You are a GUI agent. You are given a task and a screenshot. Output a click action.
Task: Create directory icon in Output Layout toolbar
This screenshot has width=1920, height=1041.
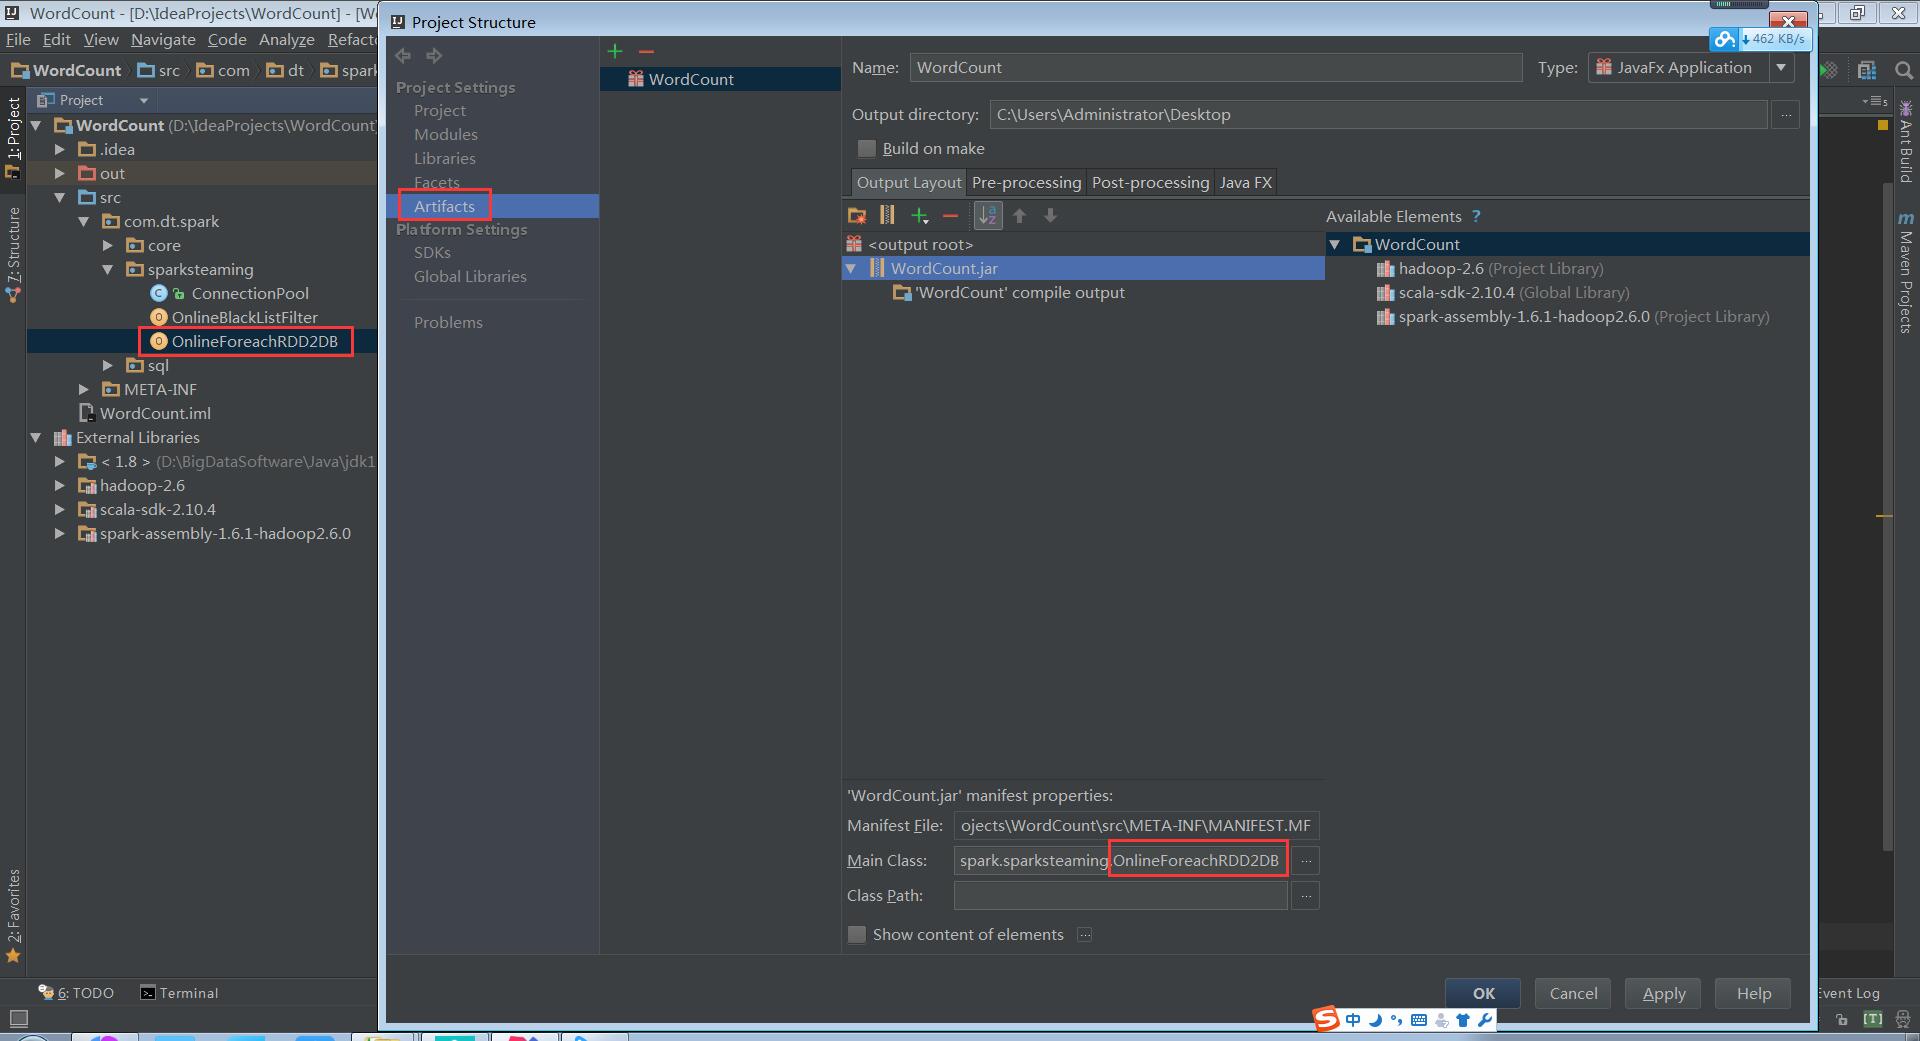857,215
